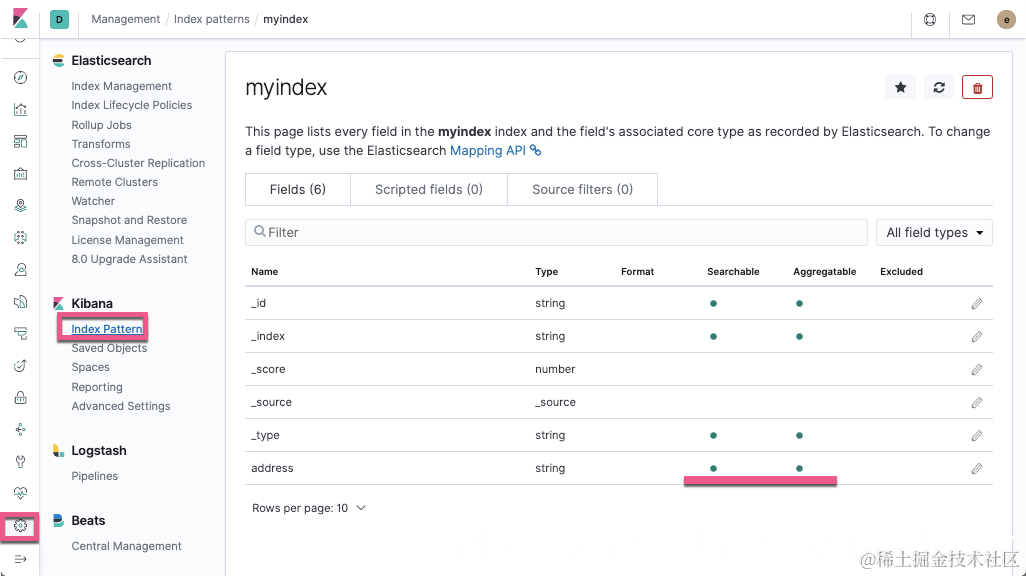
Task: Delete the myindex index pattern
Action: tap(977, 88)
